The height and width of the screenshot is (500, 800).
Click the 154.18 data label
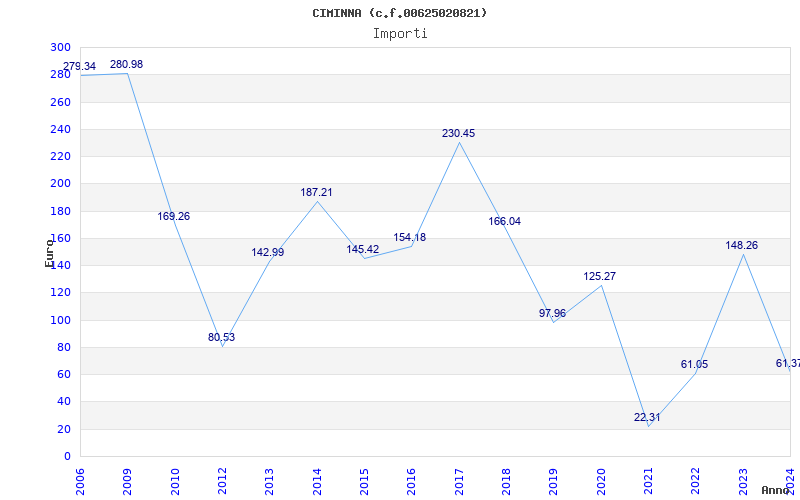point(410,237)
